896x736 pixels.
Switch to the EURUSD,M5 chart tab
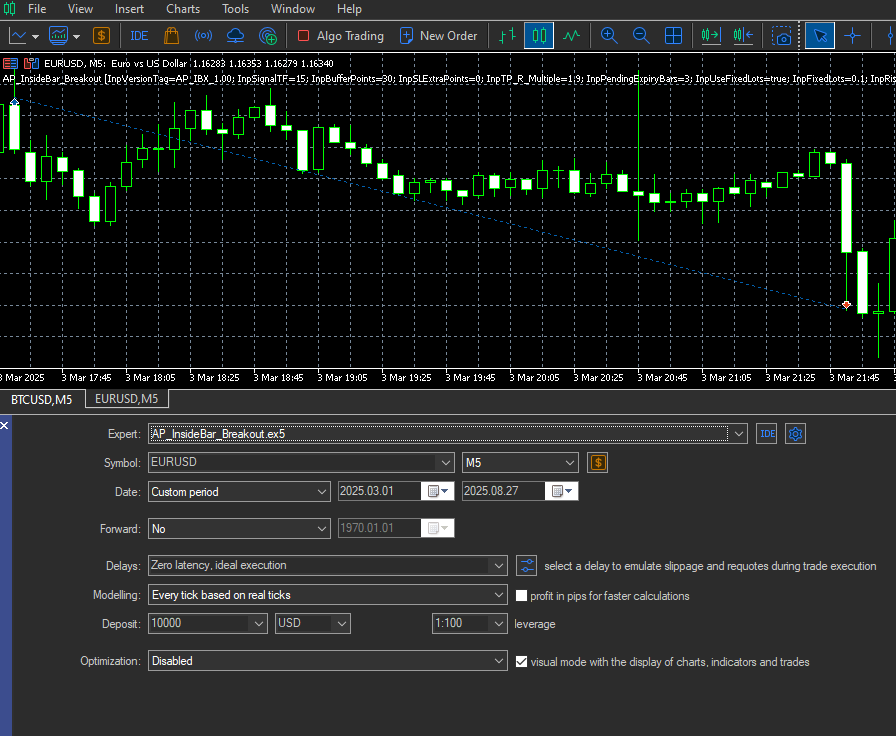coord(127,399)
